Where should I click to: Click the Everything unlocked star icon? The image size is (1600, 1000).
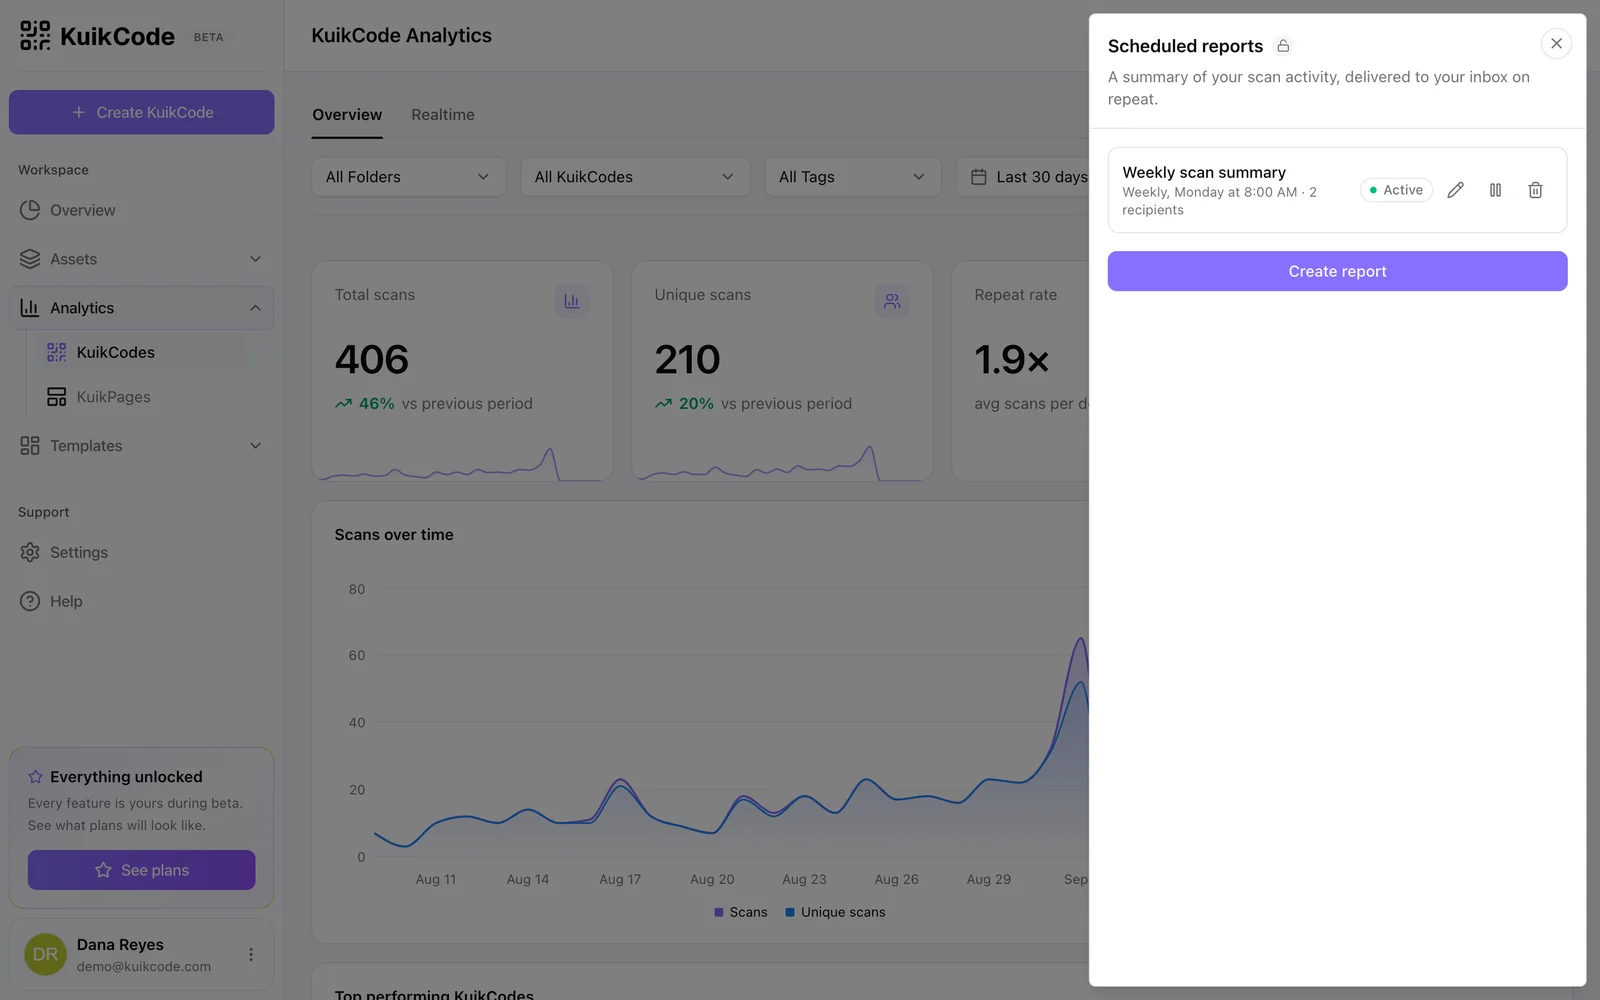36,777
